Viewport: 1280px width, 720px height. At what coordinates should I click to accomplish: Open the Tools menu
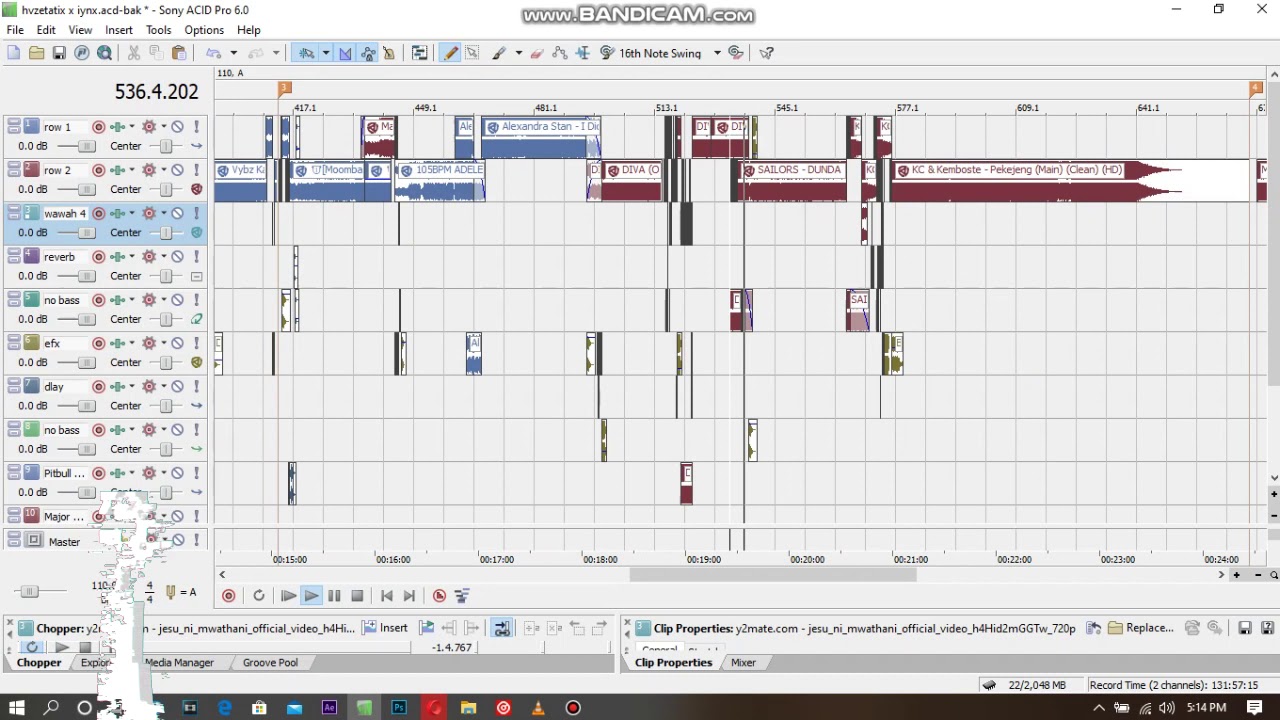[159, 30]
